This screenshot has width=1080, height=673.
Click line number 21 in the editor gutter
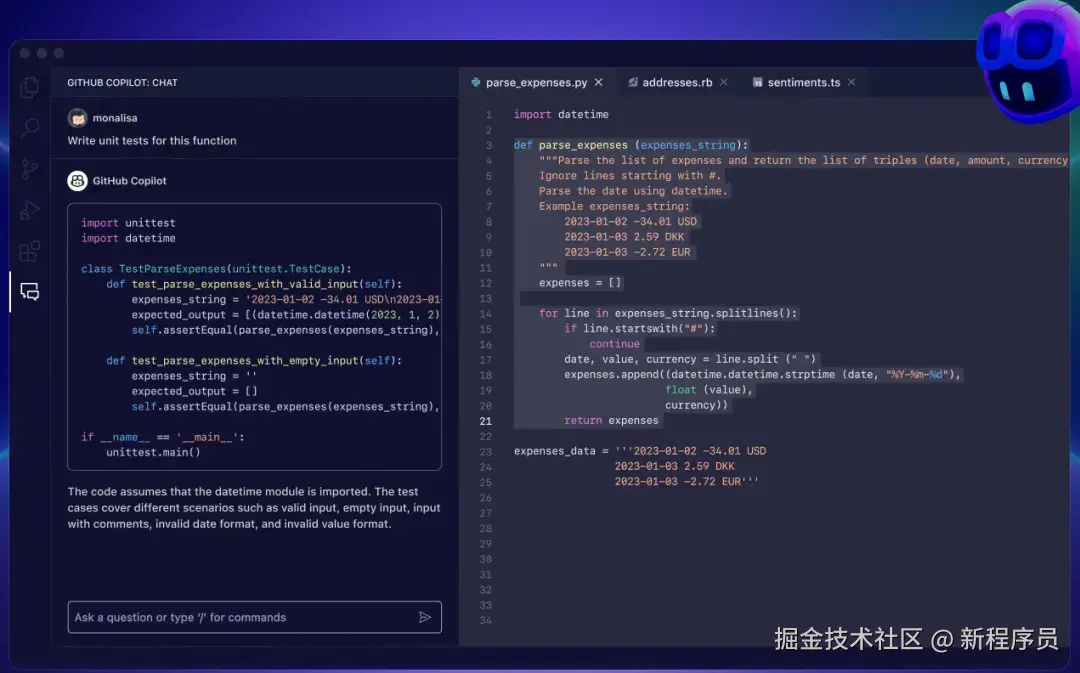coord(486,421)
